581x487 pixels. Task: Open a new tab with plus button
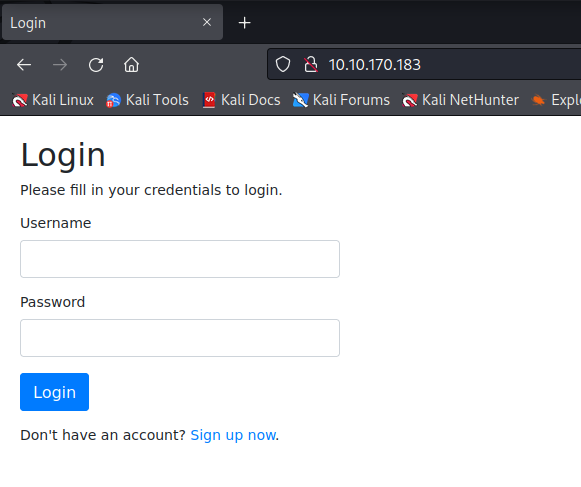[x=244, y=23]
